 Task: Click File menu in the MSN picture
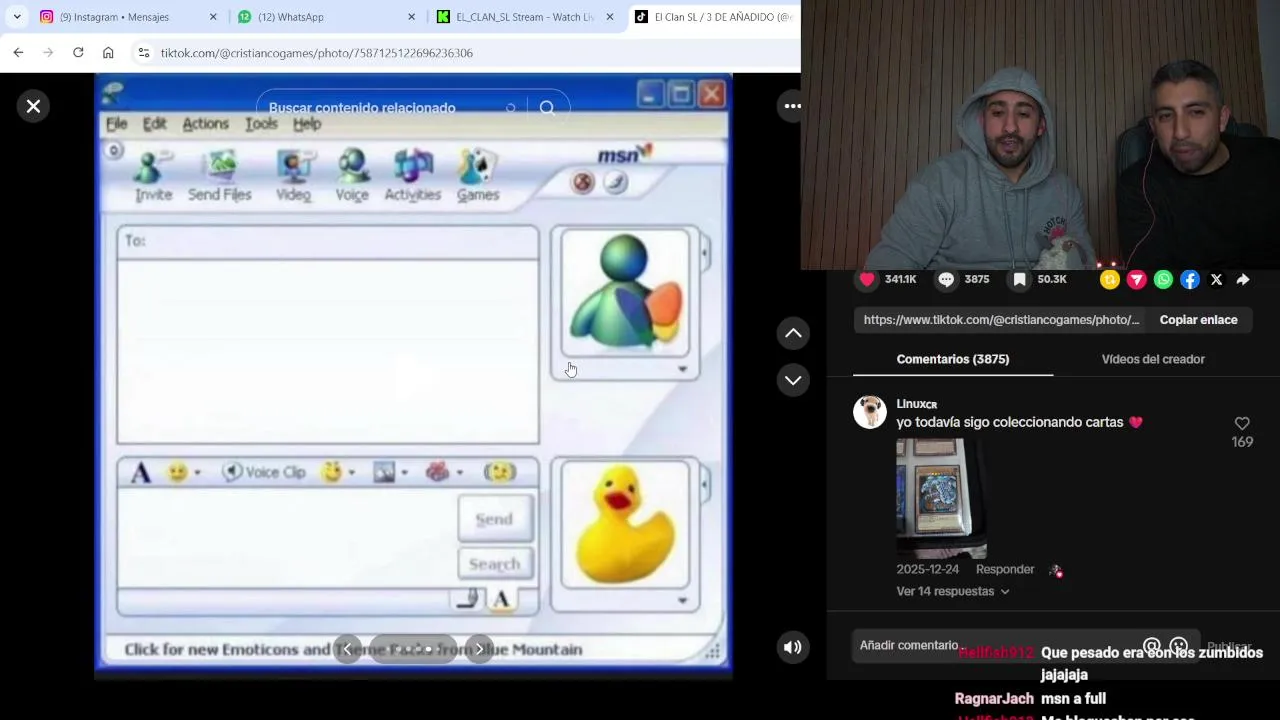117,124
